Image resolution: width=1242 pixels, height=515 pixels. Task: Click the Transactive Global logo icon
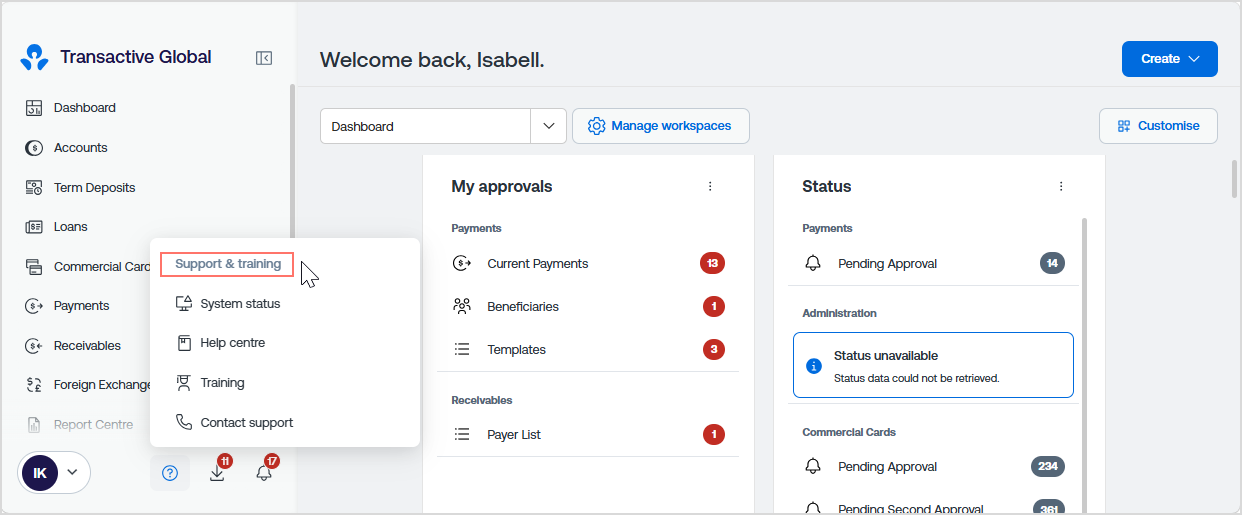pyautogui.click(x=35, y=57)
